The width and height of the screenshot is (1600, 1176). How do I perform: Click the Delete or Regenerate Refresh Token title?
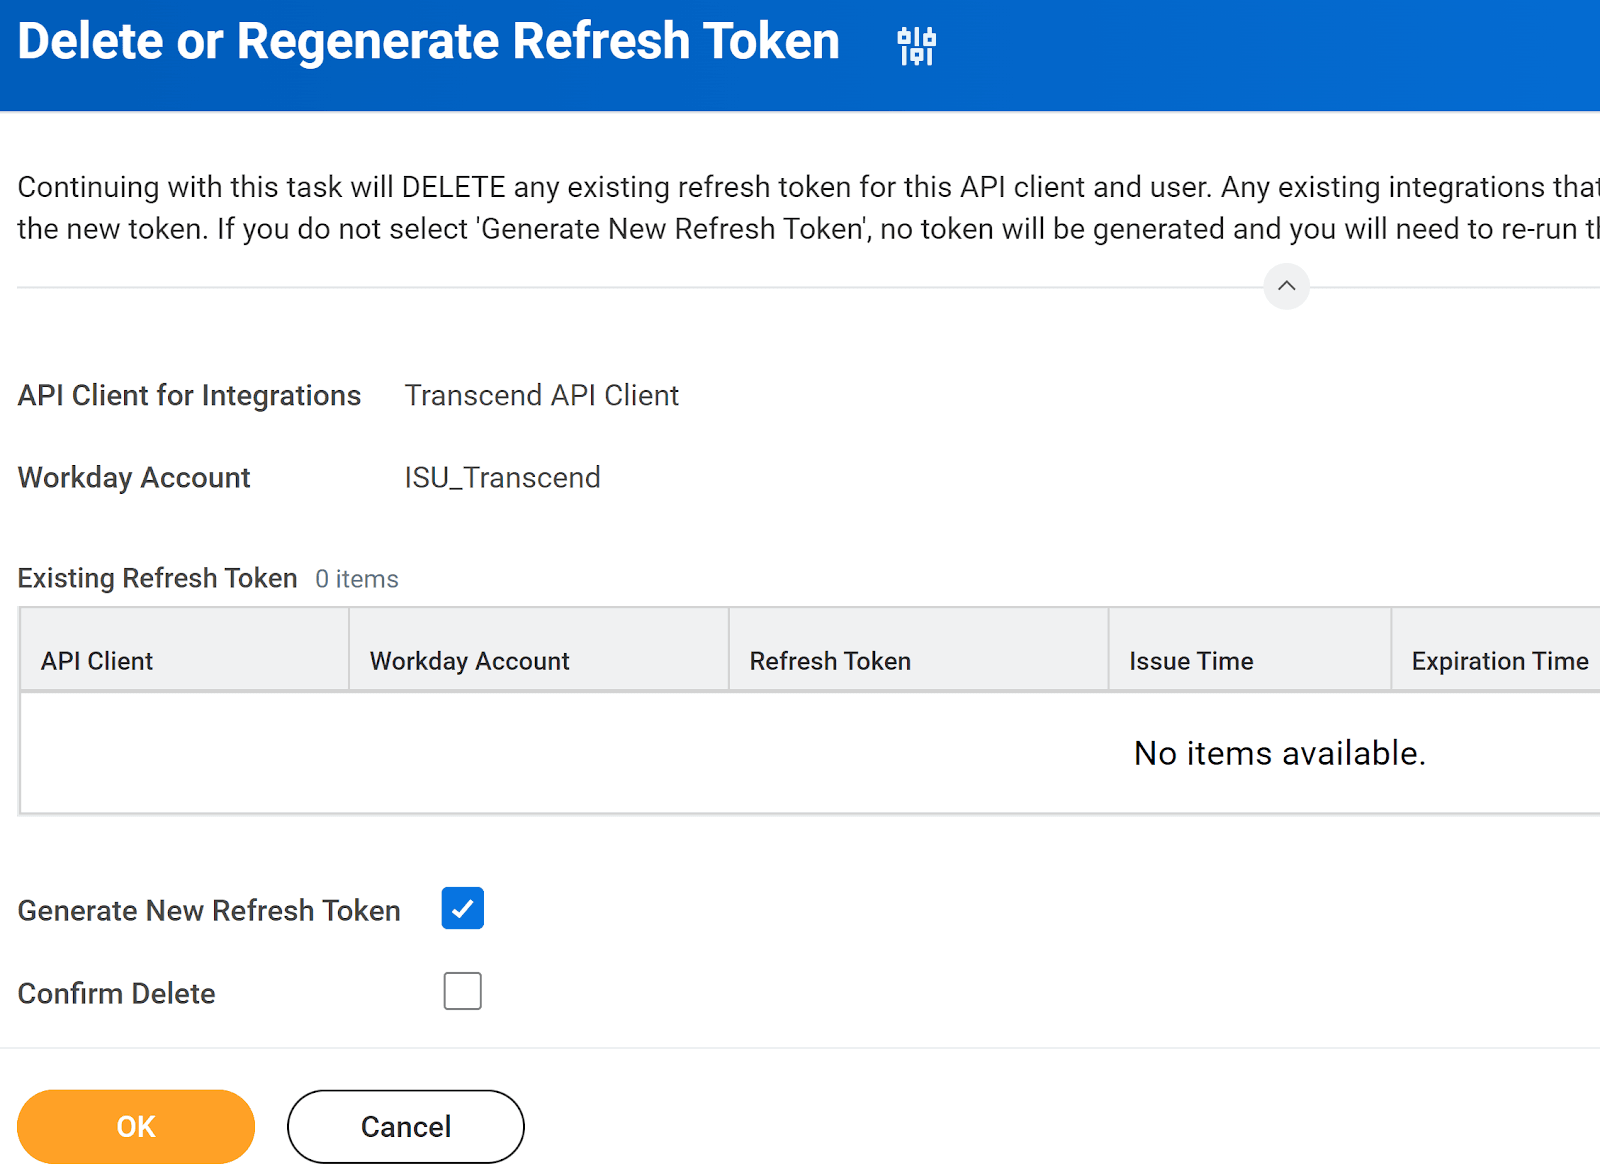[x=429, y=41]
